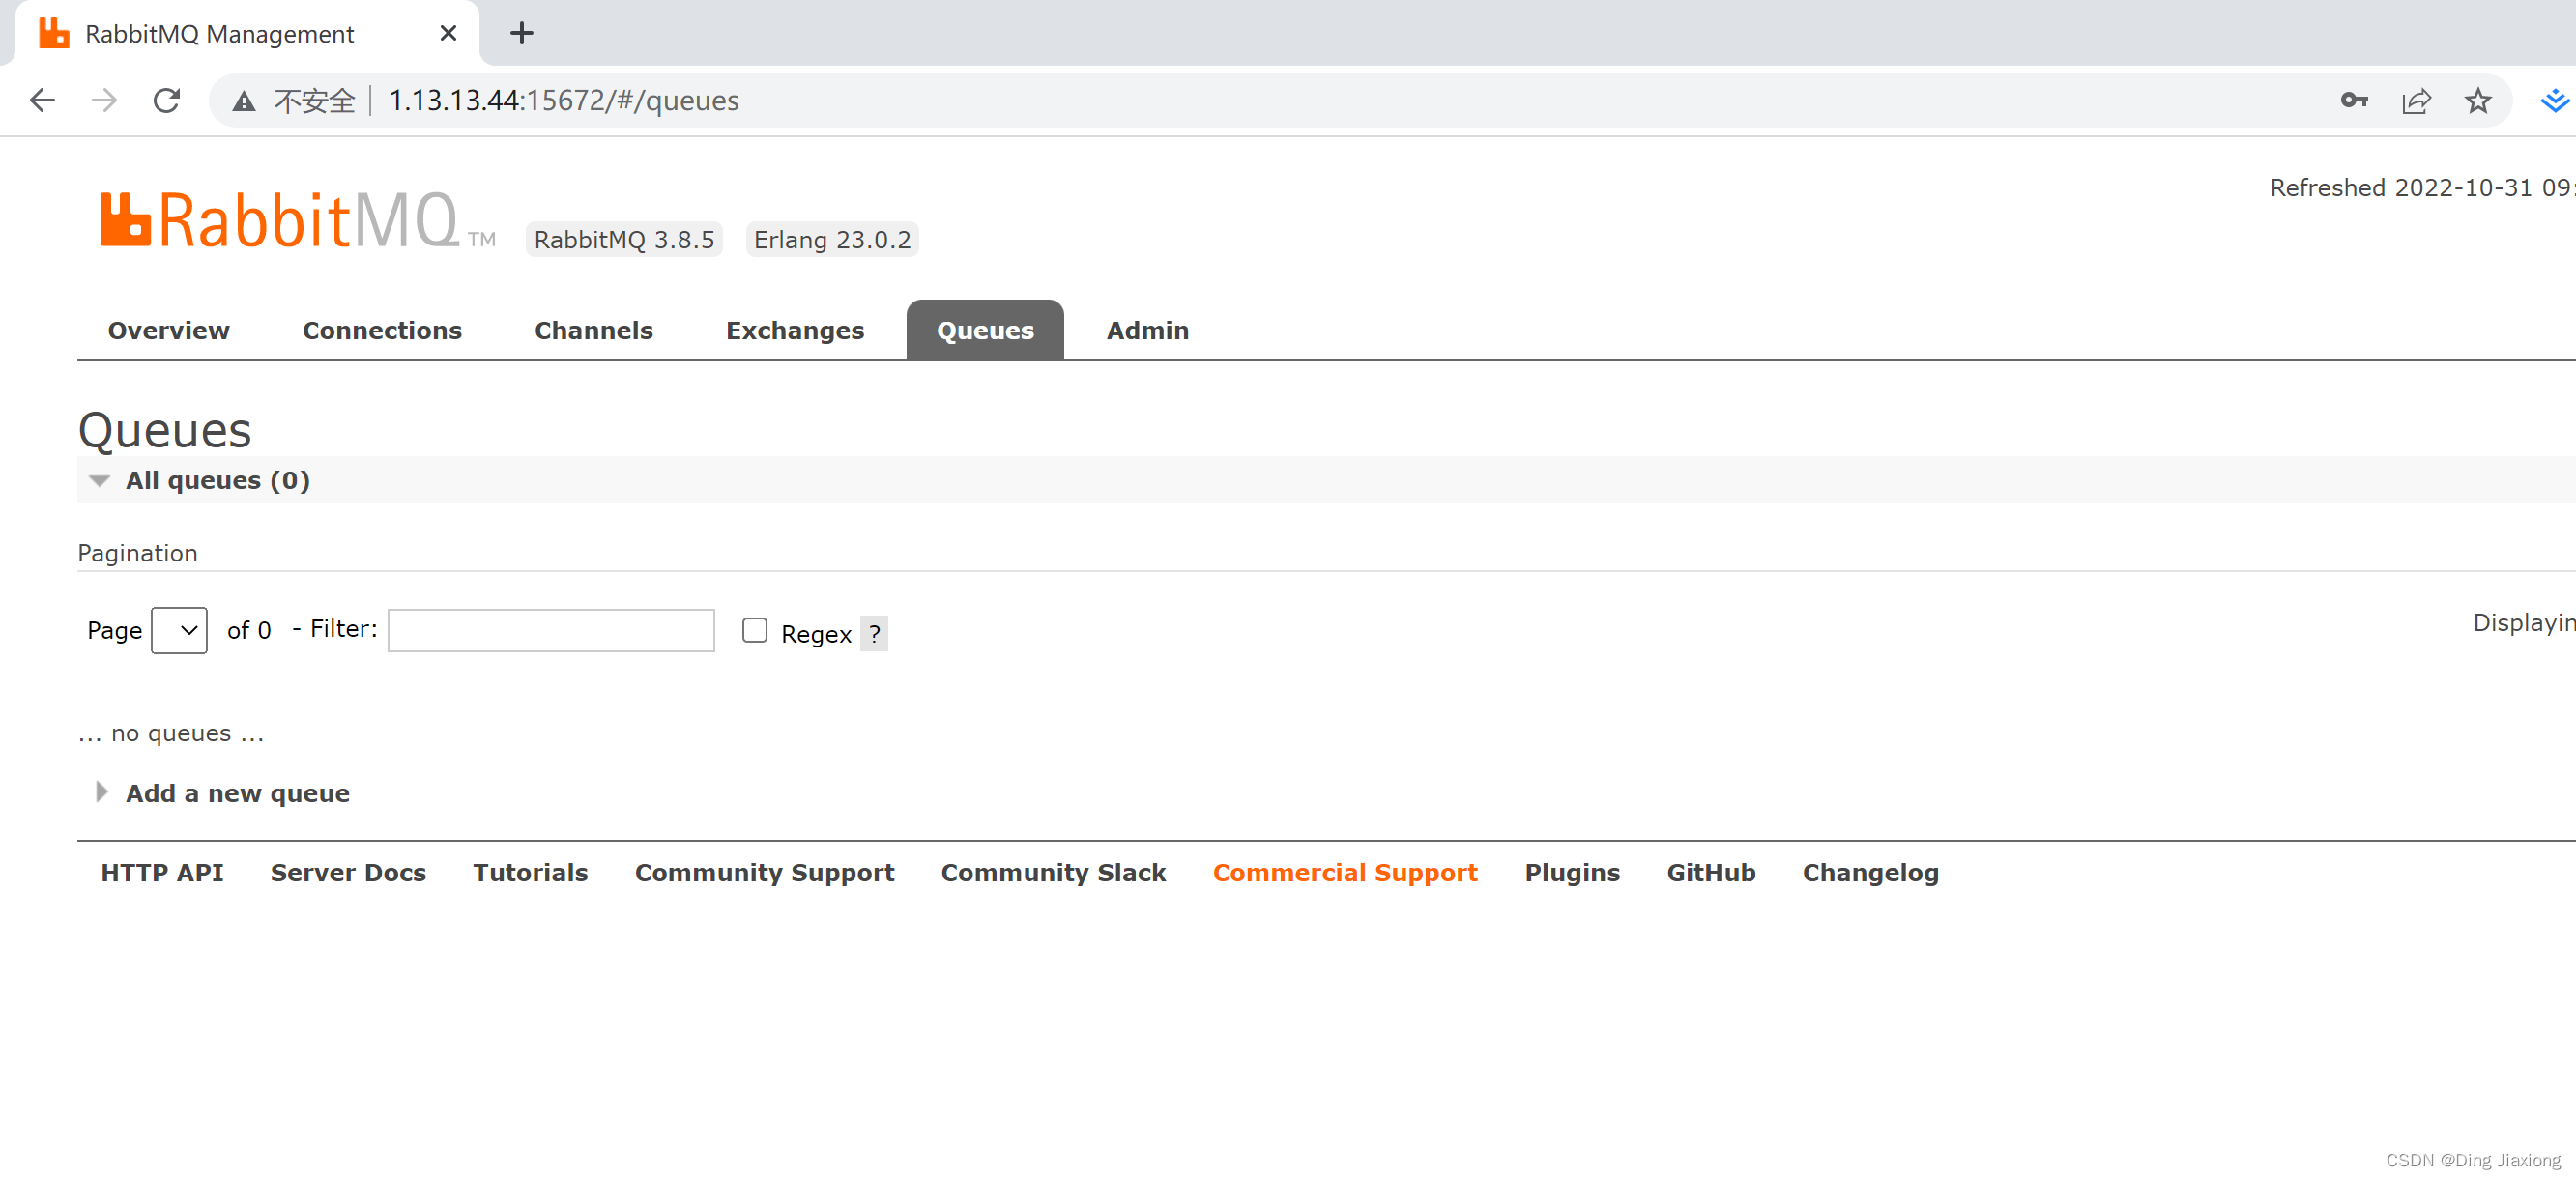Click inside the Filter input field
The width and height of the screenshot is (2576, 1179).
pyautogui.click(x=550, y=630)
